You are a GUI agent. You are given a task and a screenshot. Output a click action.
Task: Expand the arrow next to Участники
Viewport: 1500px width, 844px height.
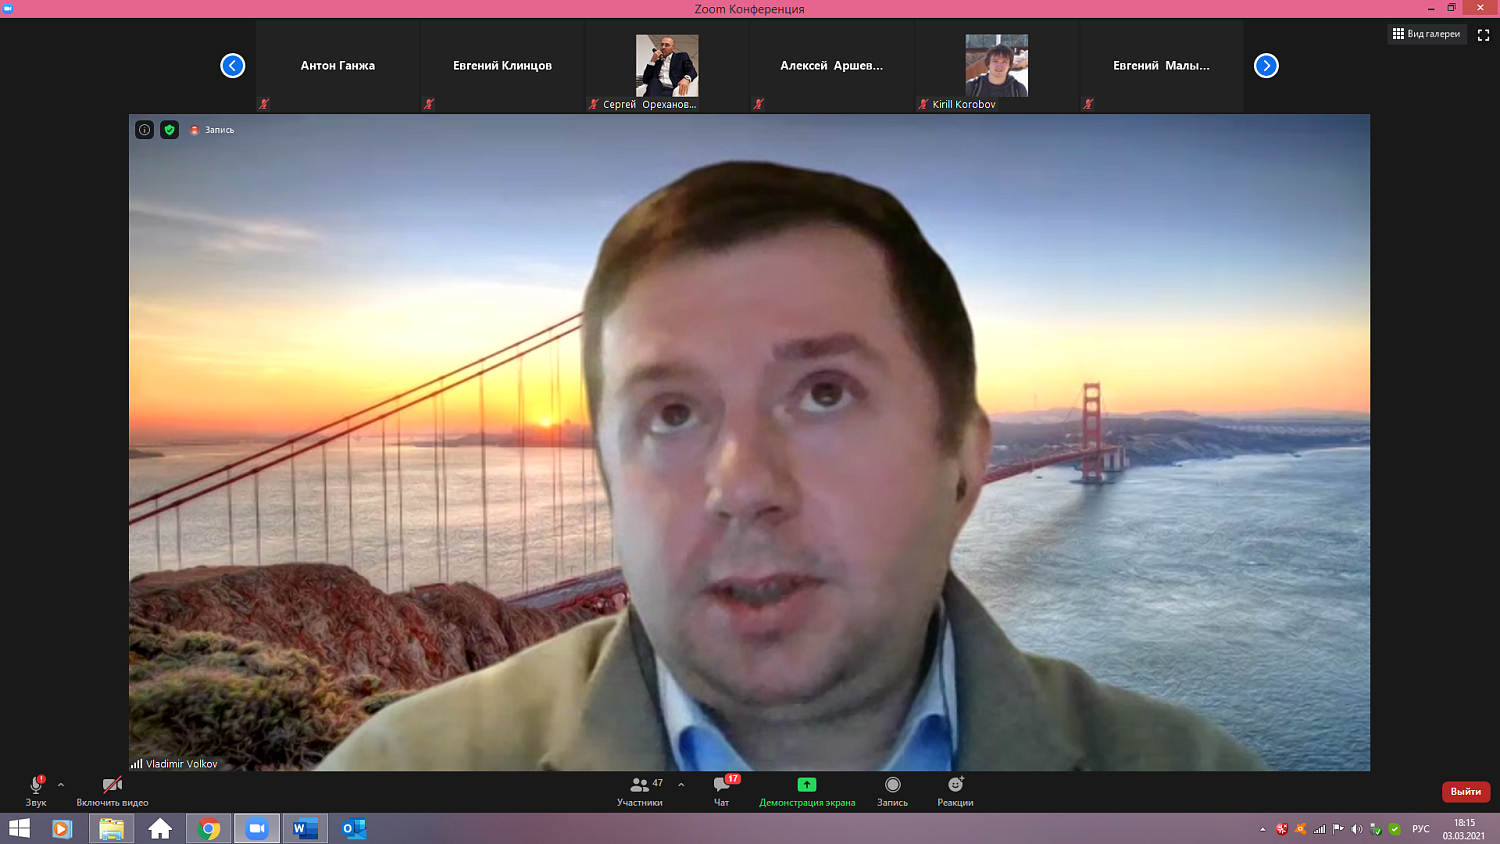681,785
